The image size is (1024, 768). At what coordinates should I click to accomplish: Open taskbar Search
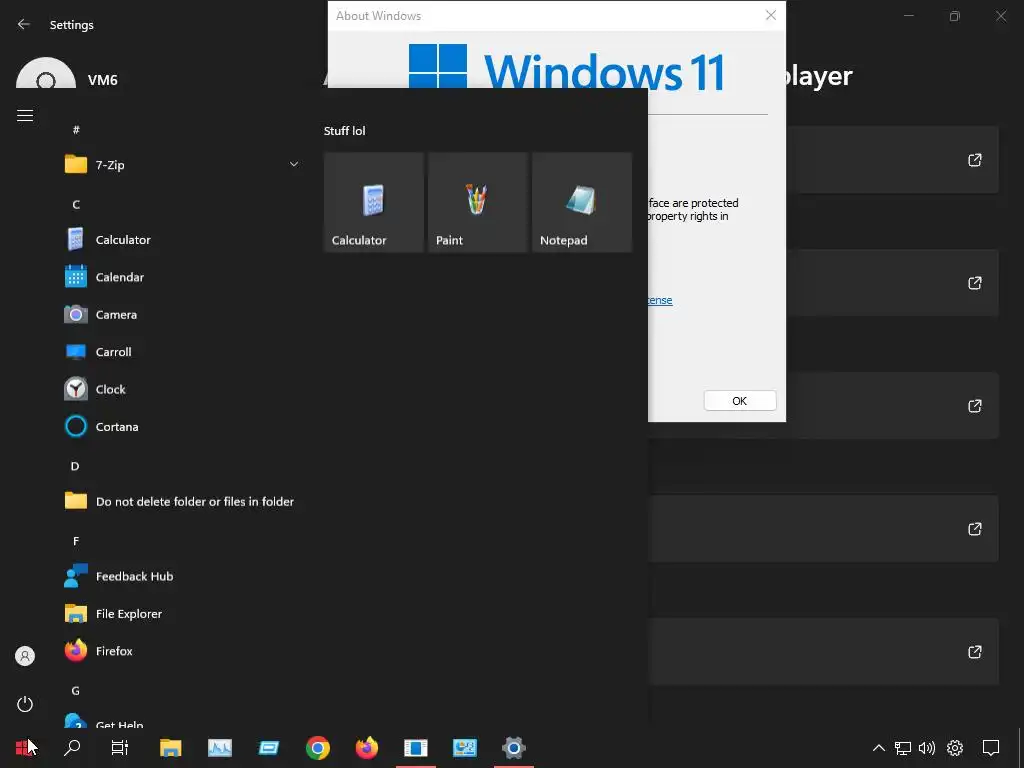72,748
